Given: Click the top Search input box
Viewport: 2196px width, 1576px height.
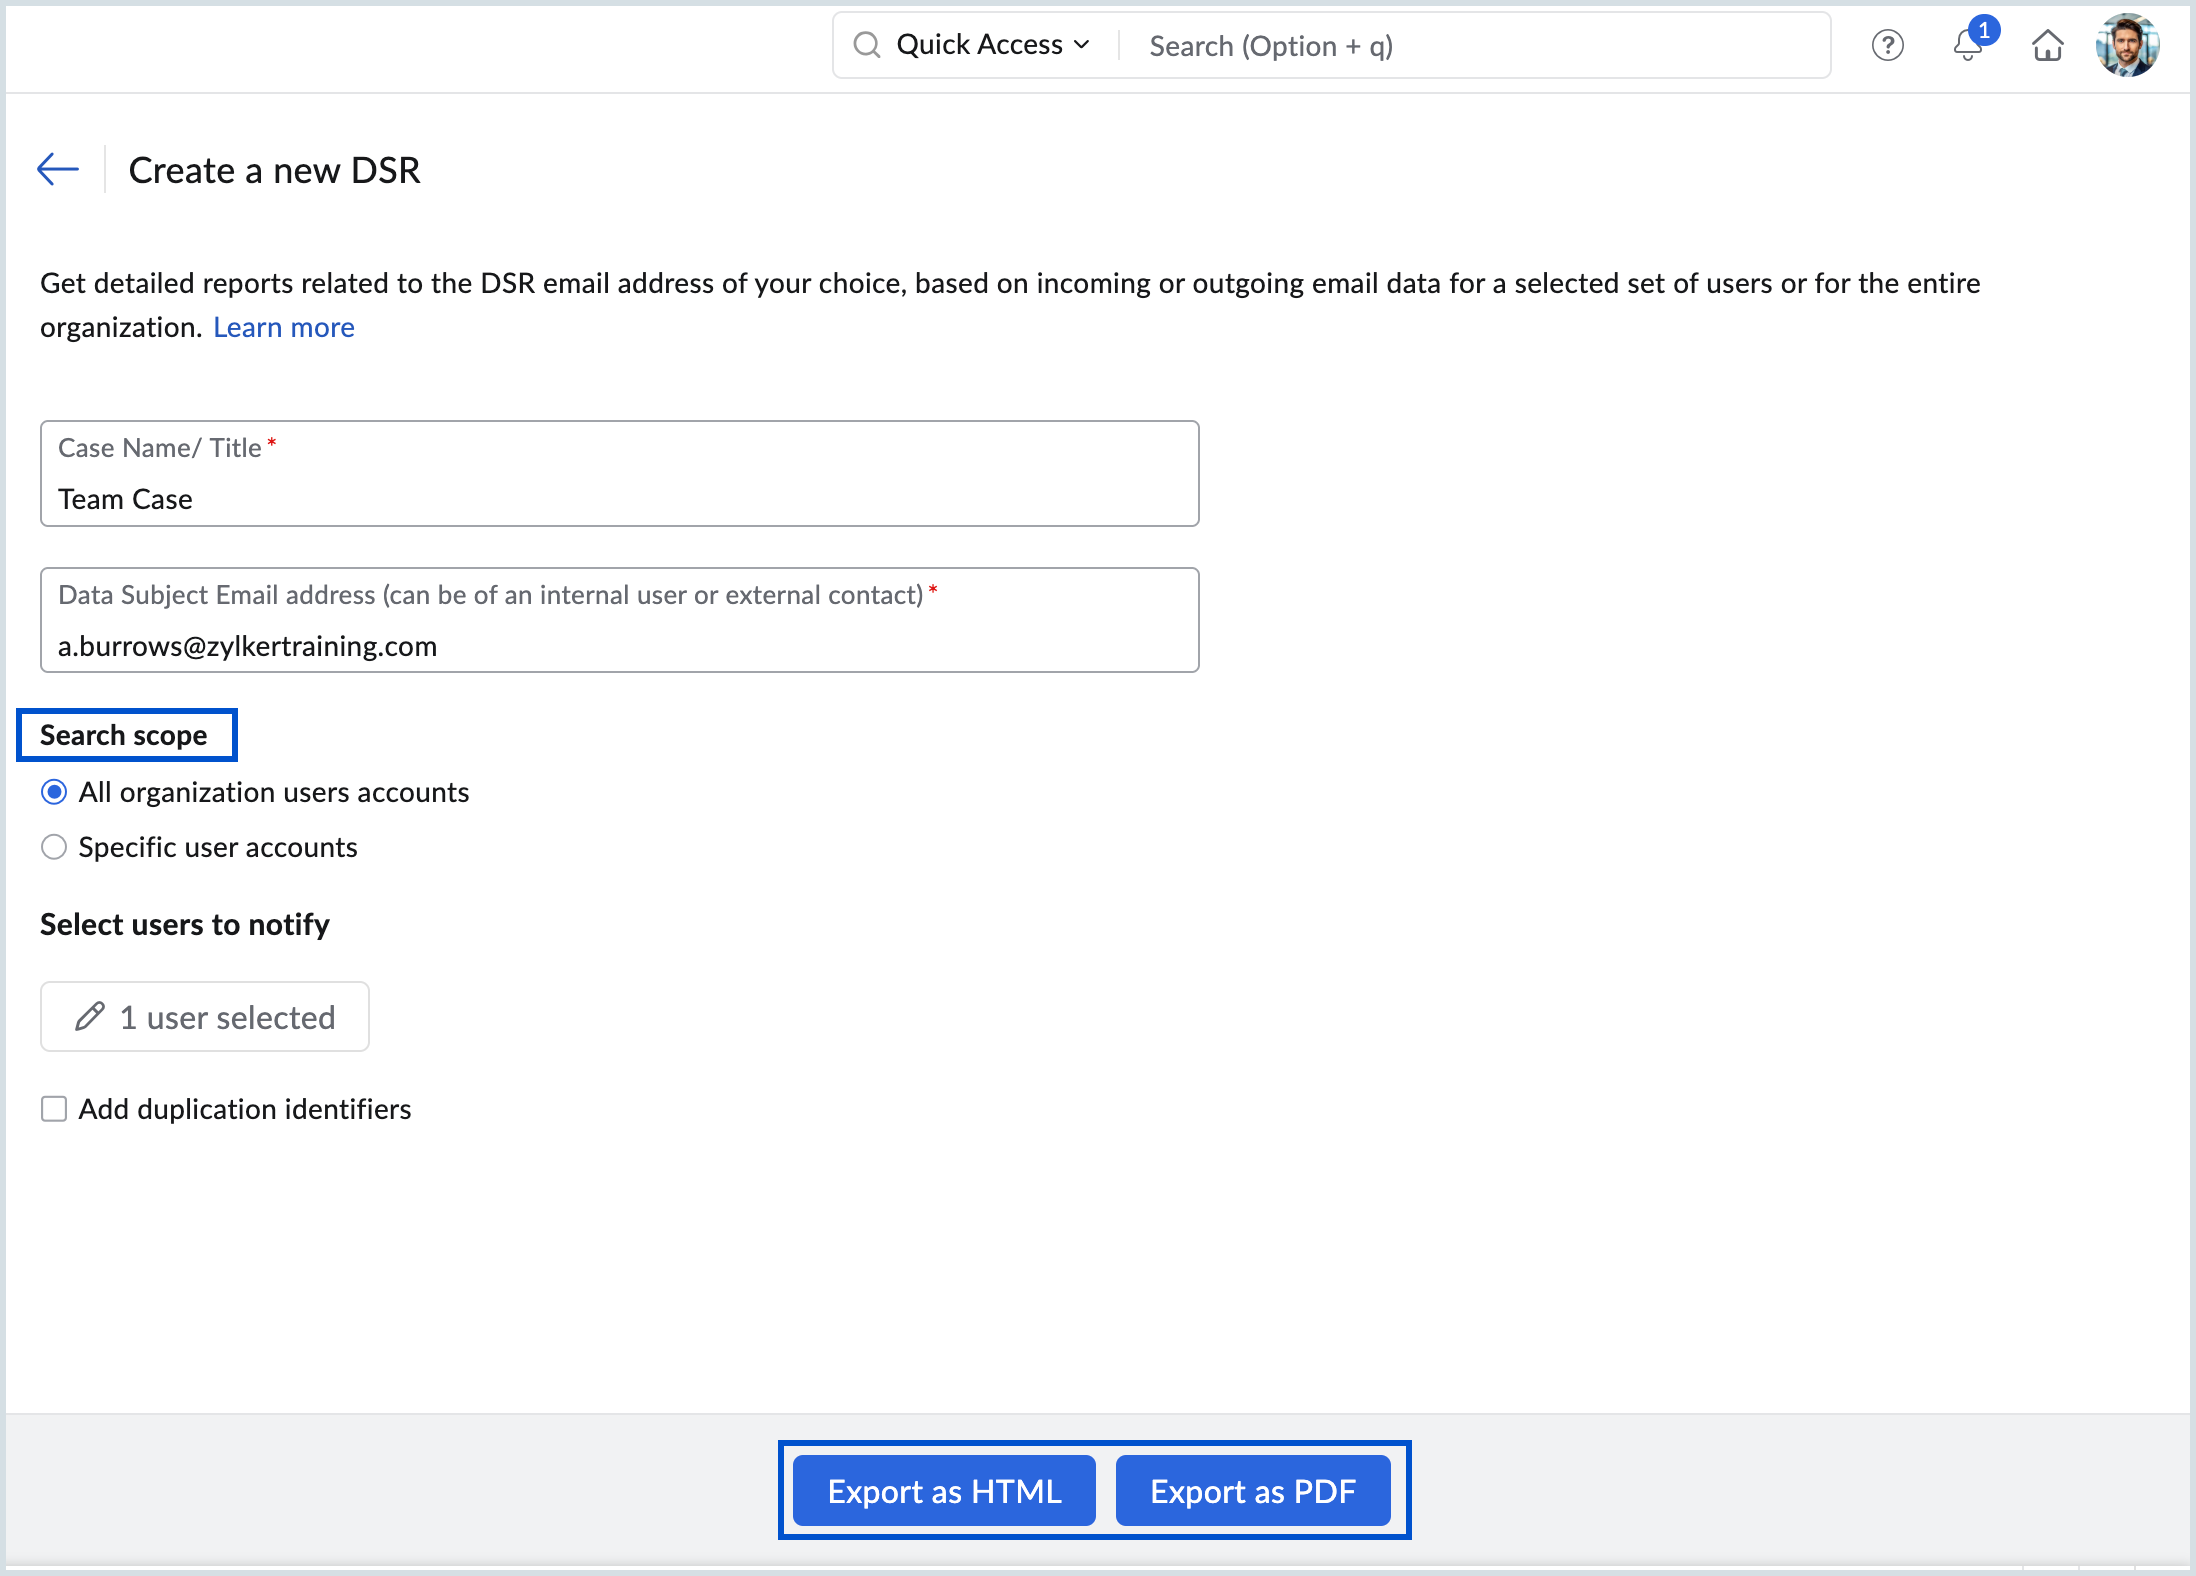Looking at the screenshot, I should [x=1470, y=46].
